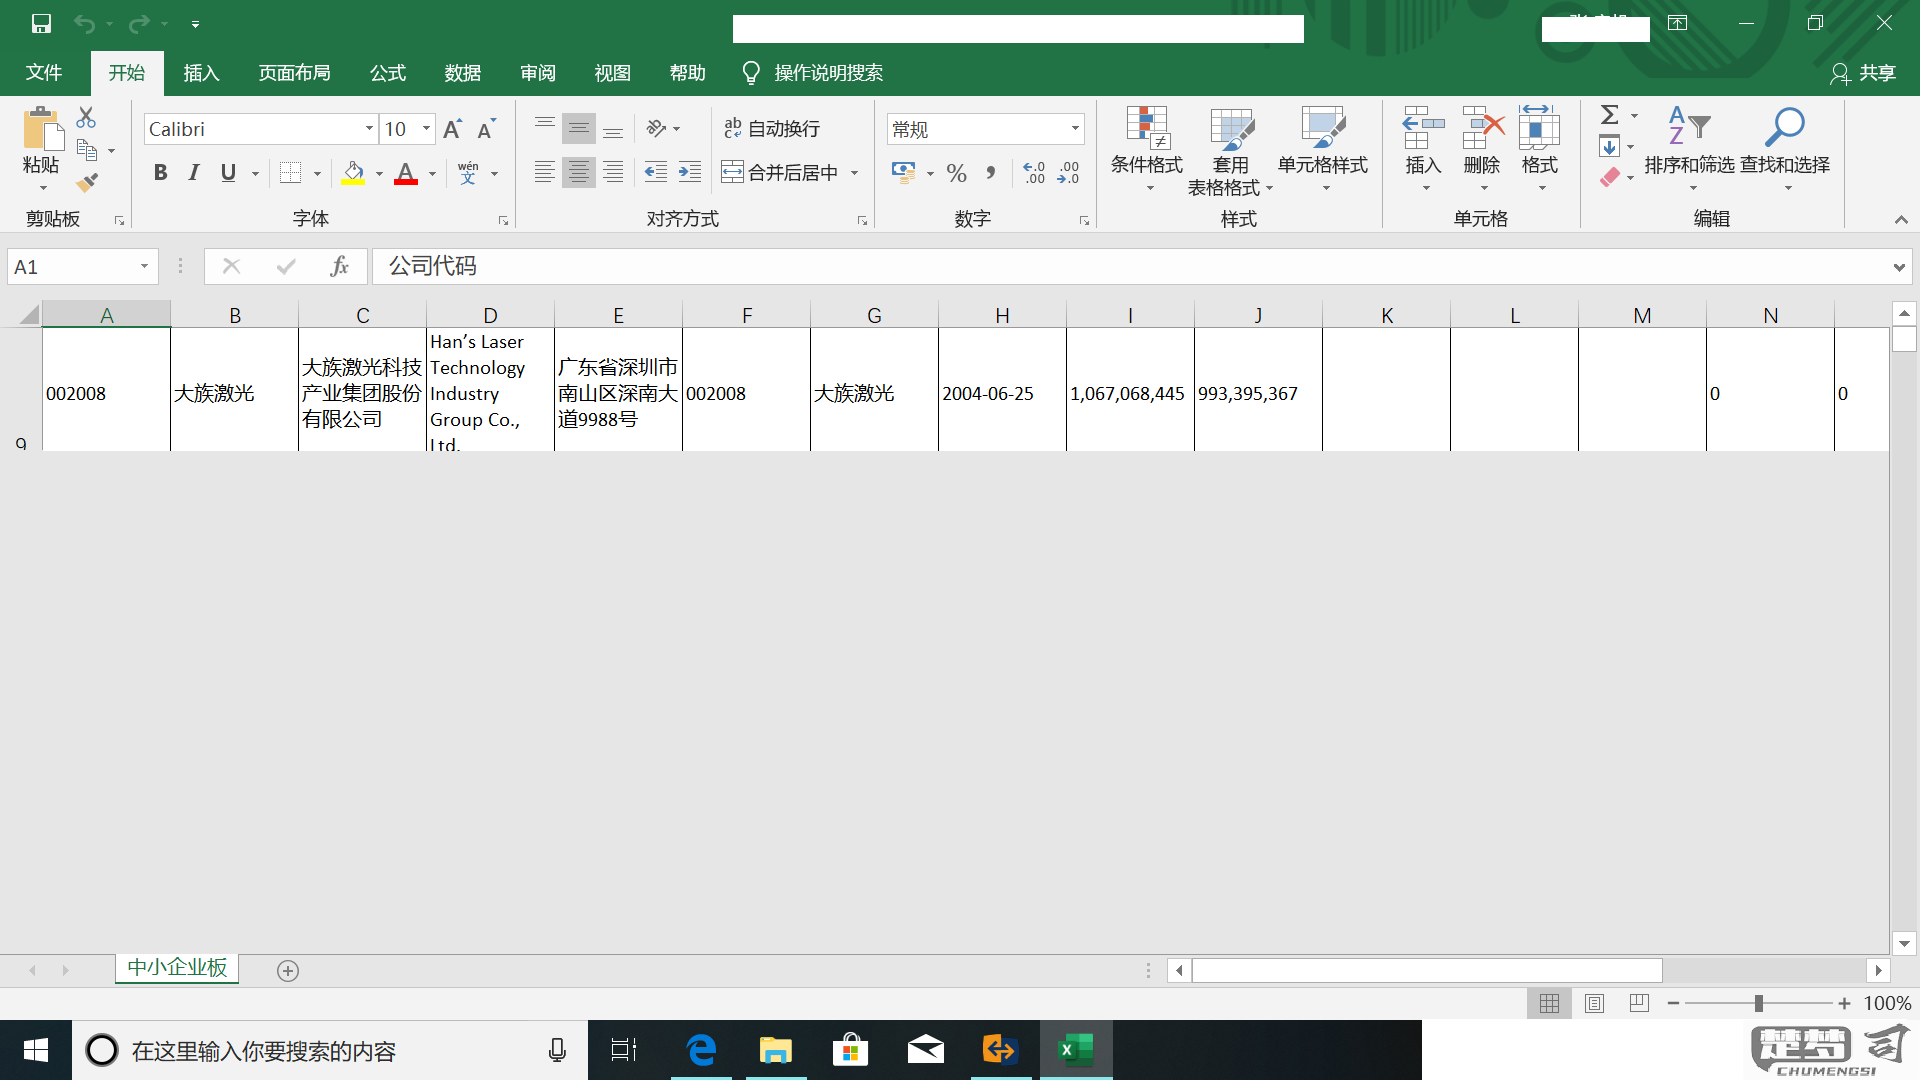Click AutoSum sigma icon
Viewport: 1920px width, 1080px height.
(x=1610, y=115)
